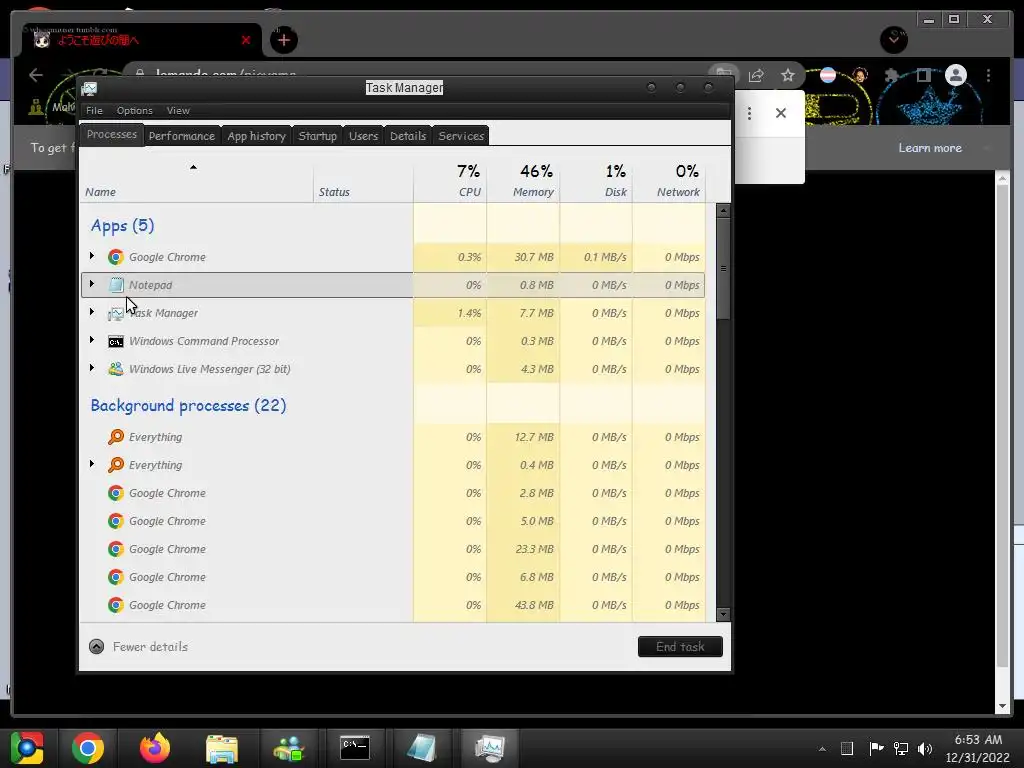1024x768 pixels.
Task: Open Chrome extensions puzzle icon
Action: [x=891, y=76]
